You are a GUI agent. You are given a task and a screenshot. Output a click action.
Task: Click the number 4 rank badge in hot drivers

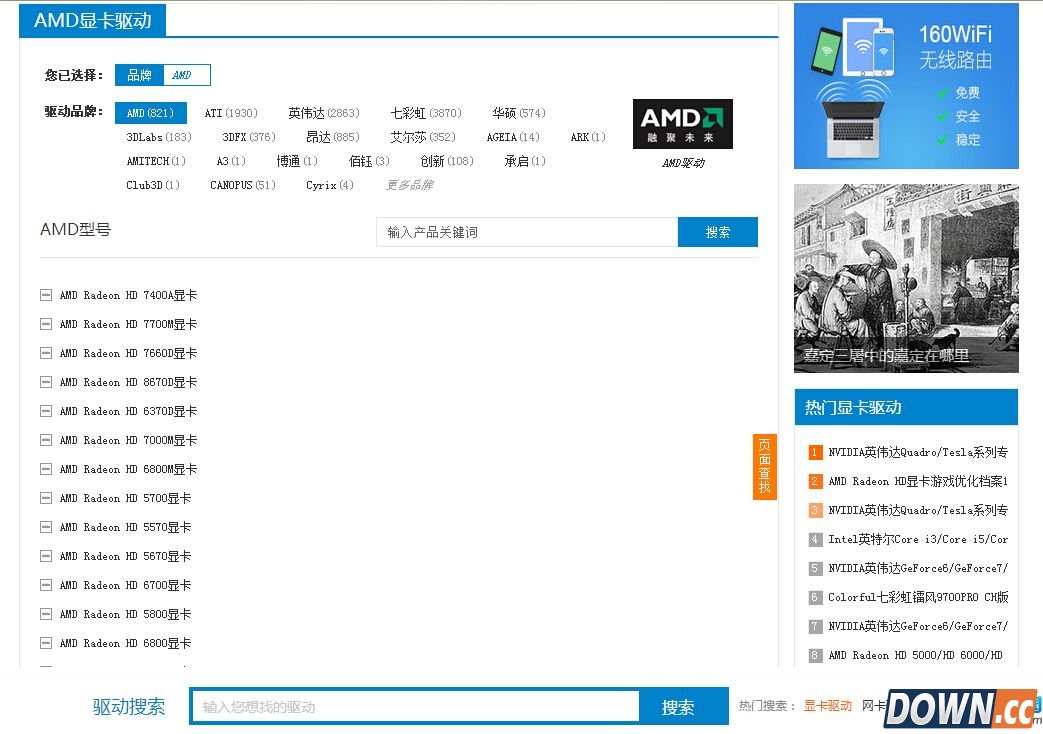click(815, 539)
